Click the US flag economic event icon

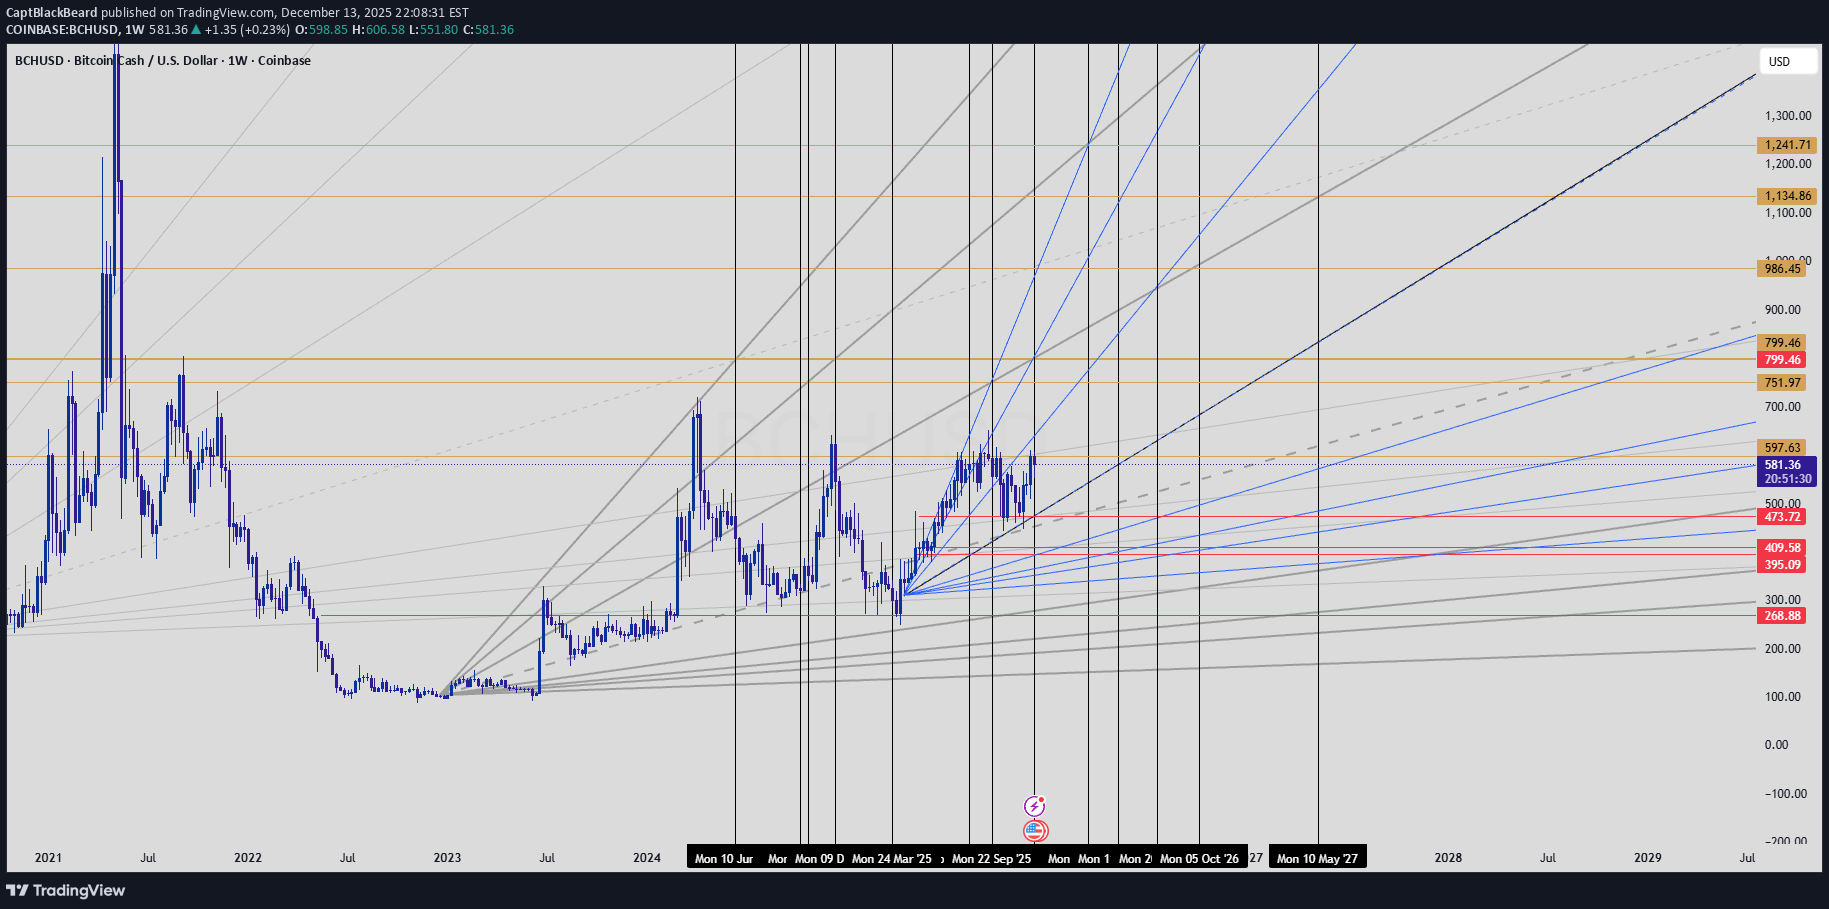(x=1034, y=830)
